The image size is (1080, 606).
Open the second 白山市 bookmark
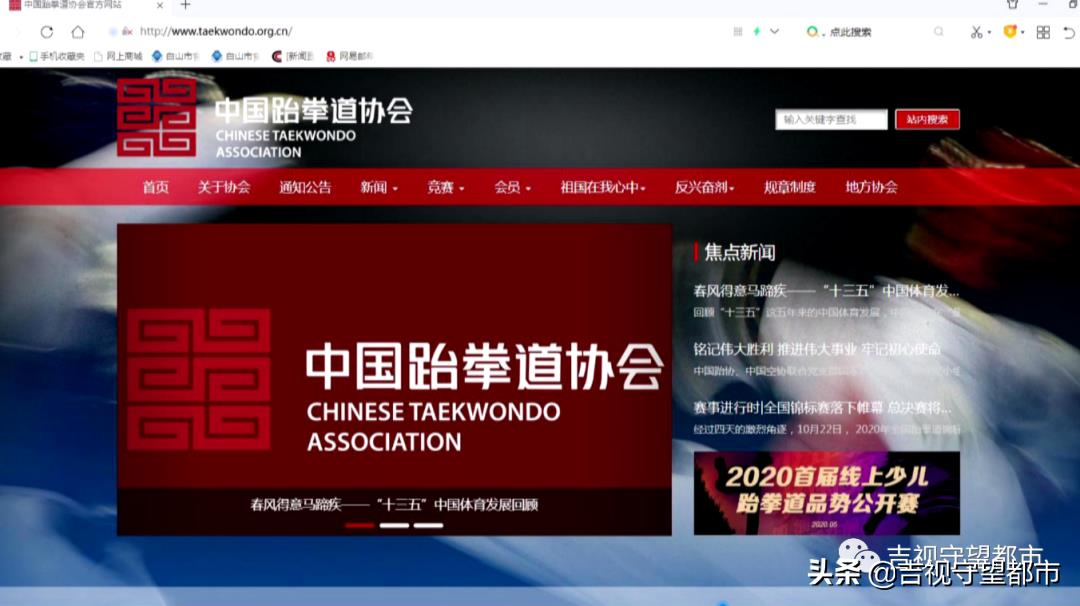coord(235,56)
